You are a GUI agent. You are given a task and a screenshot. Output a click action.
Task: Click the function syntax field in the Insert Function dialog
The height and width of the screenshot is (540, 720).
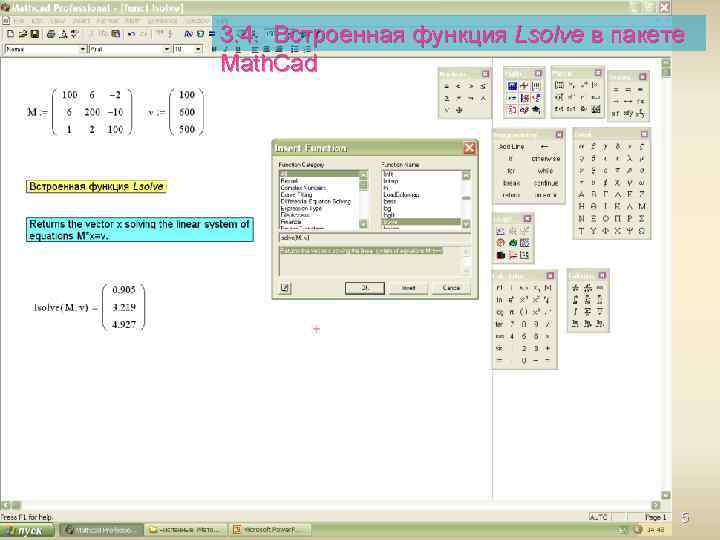click(x=375, y=238)
